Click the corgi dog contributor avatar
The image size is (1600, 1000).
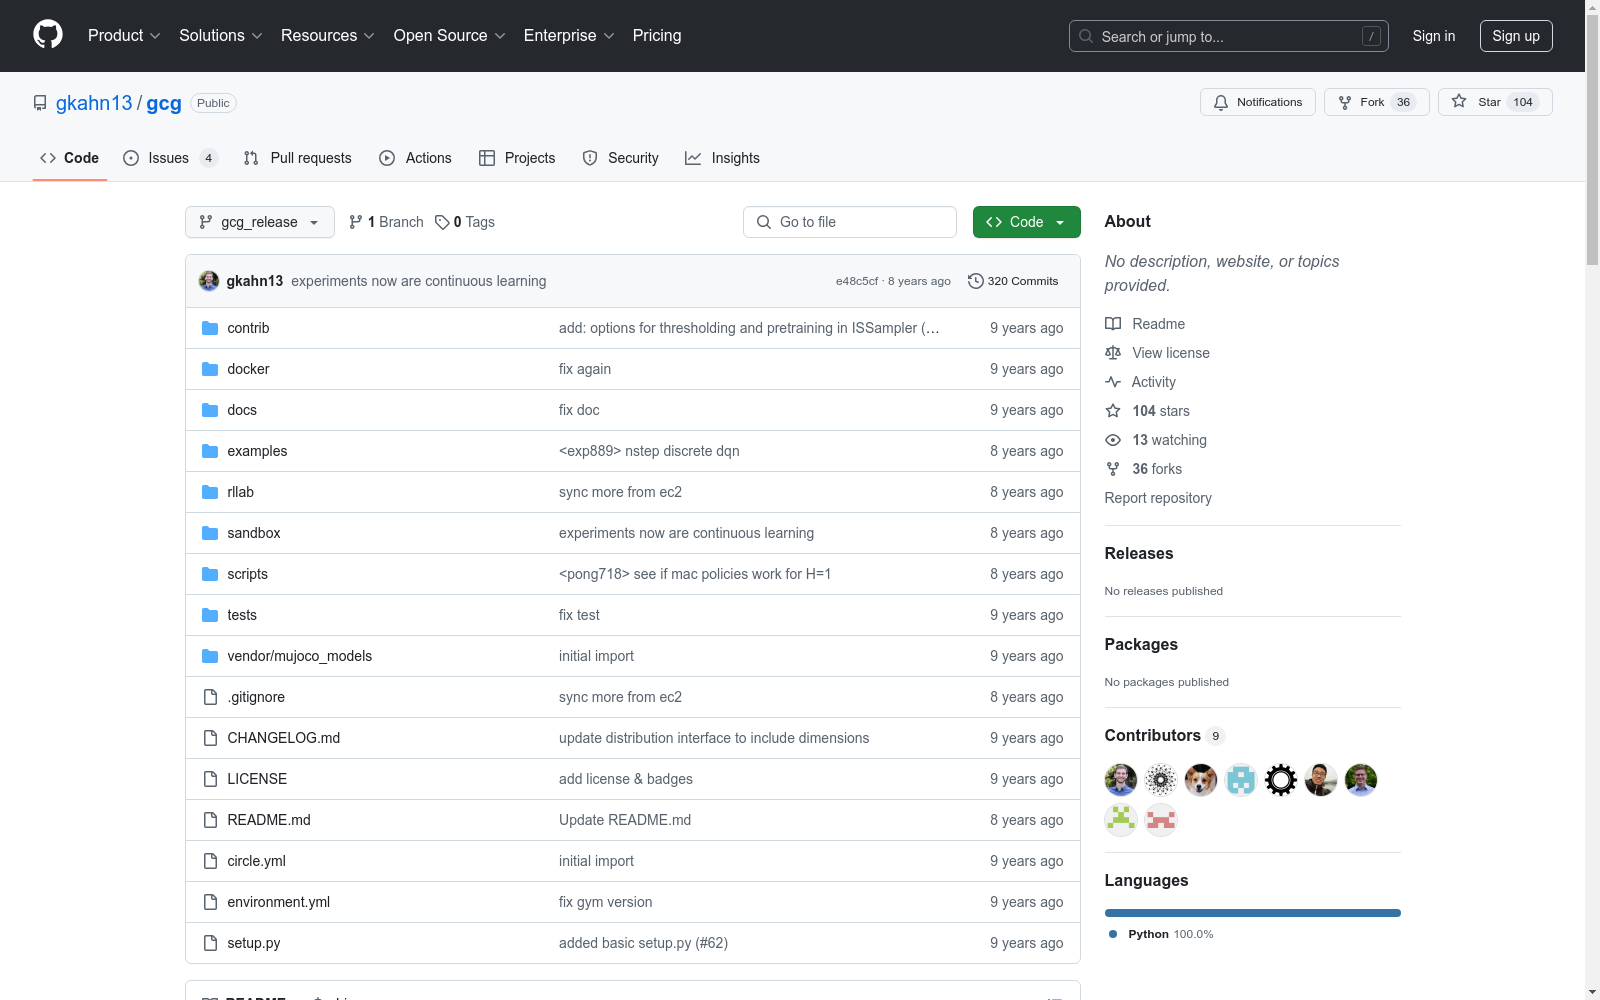pyautogui.click(x=1201, y=779)
